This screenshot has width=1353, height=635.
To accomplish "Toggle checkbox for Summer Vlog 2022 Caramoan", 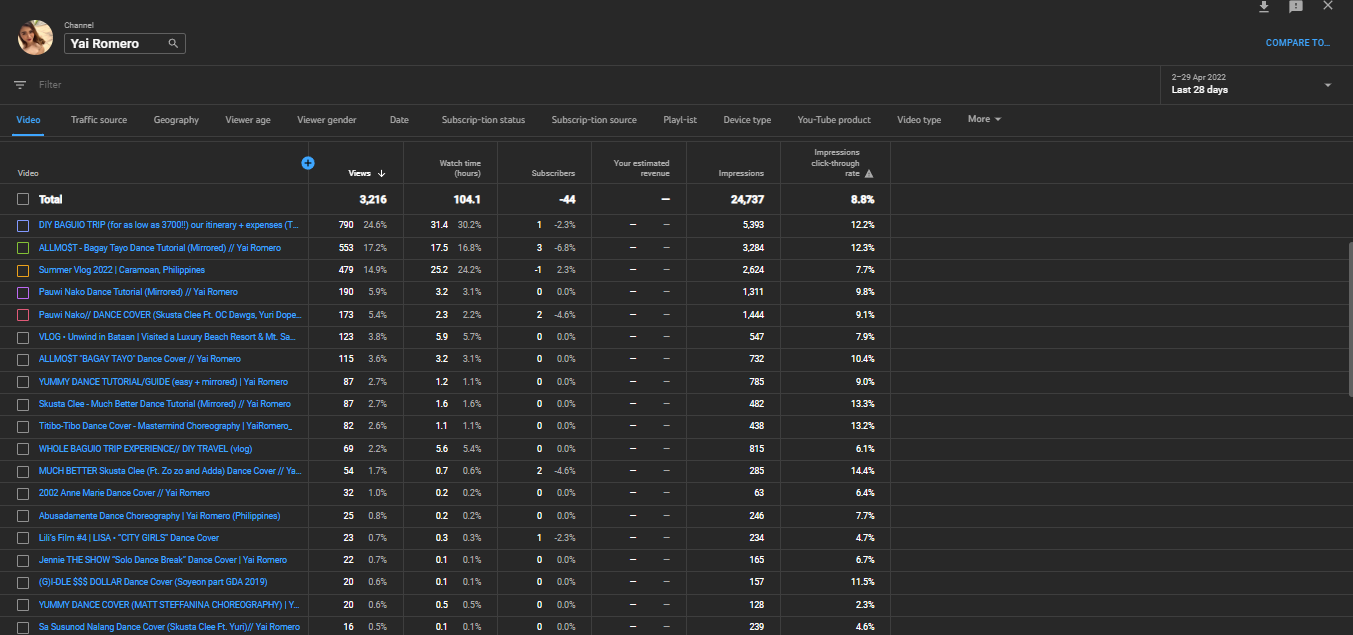I will point(23,270).
